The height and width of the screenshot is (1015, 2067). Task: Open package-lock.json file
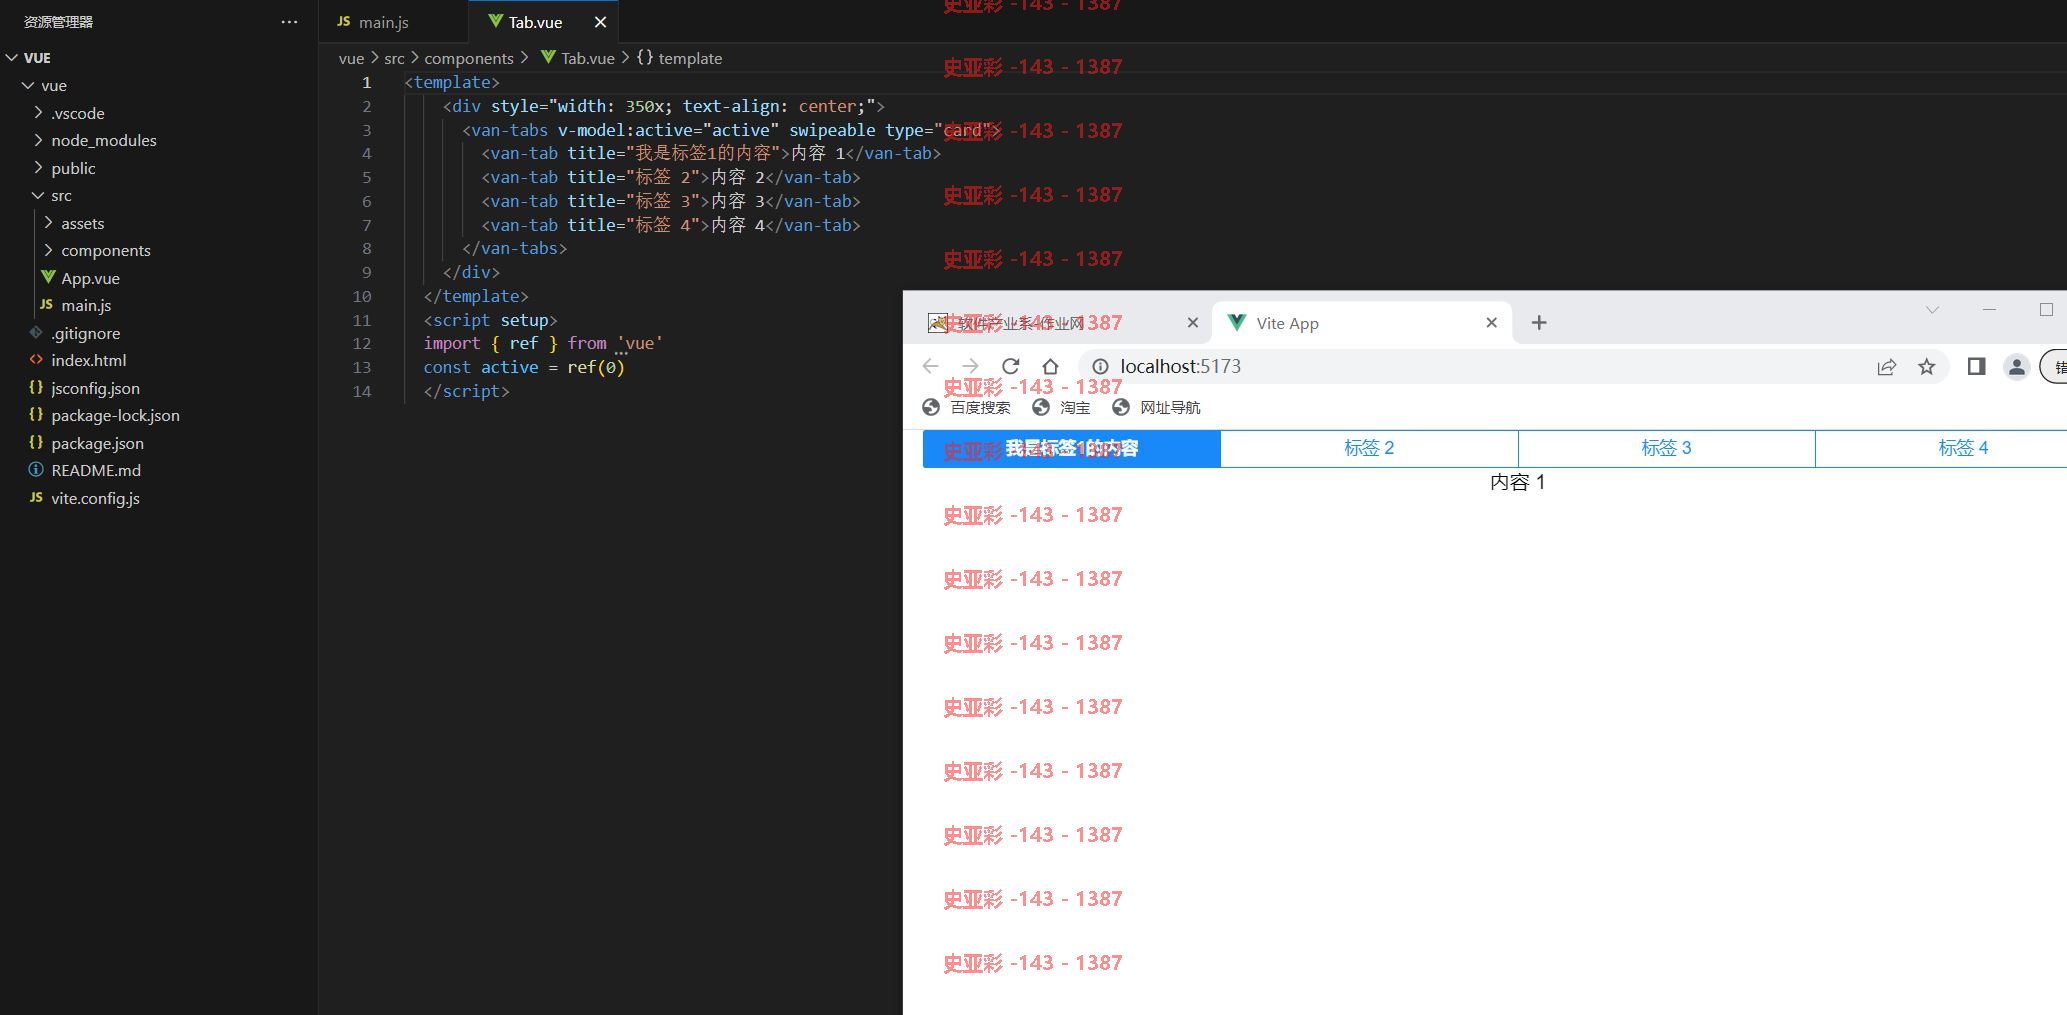click(x=115, y=415)
